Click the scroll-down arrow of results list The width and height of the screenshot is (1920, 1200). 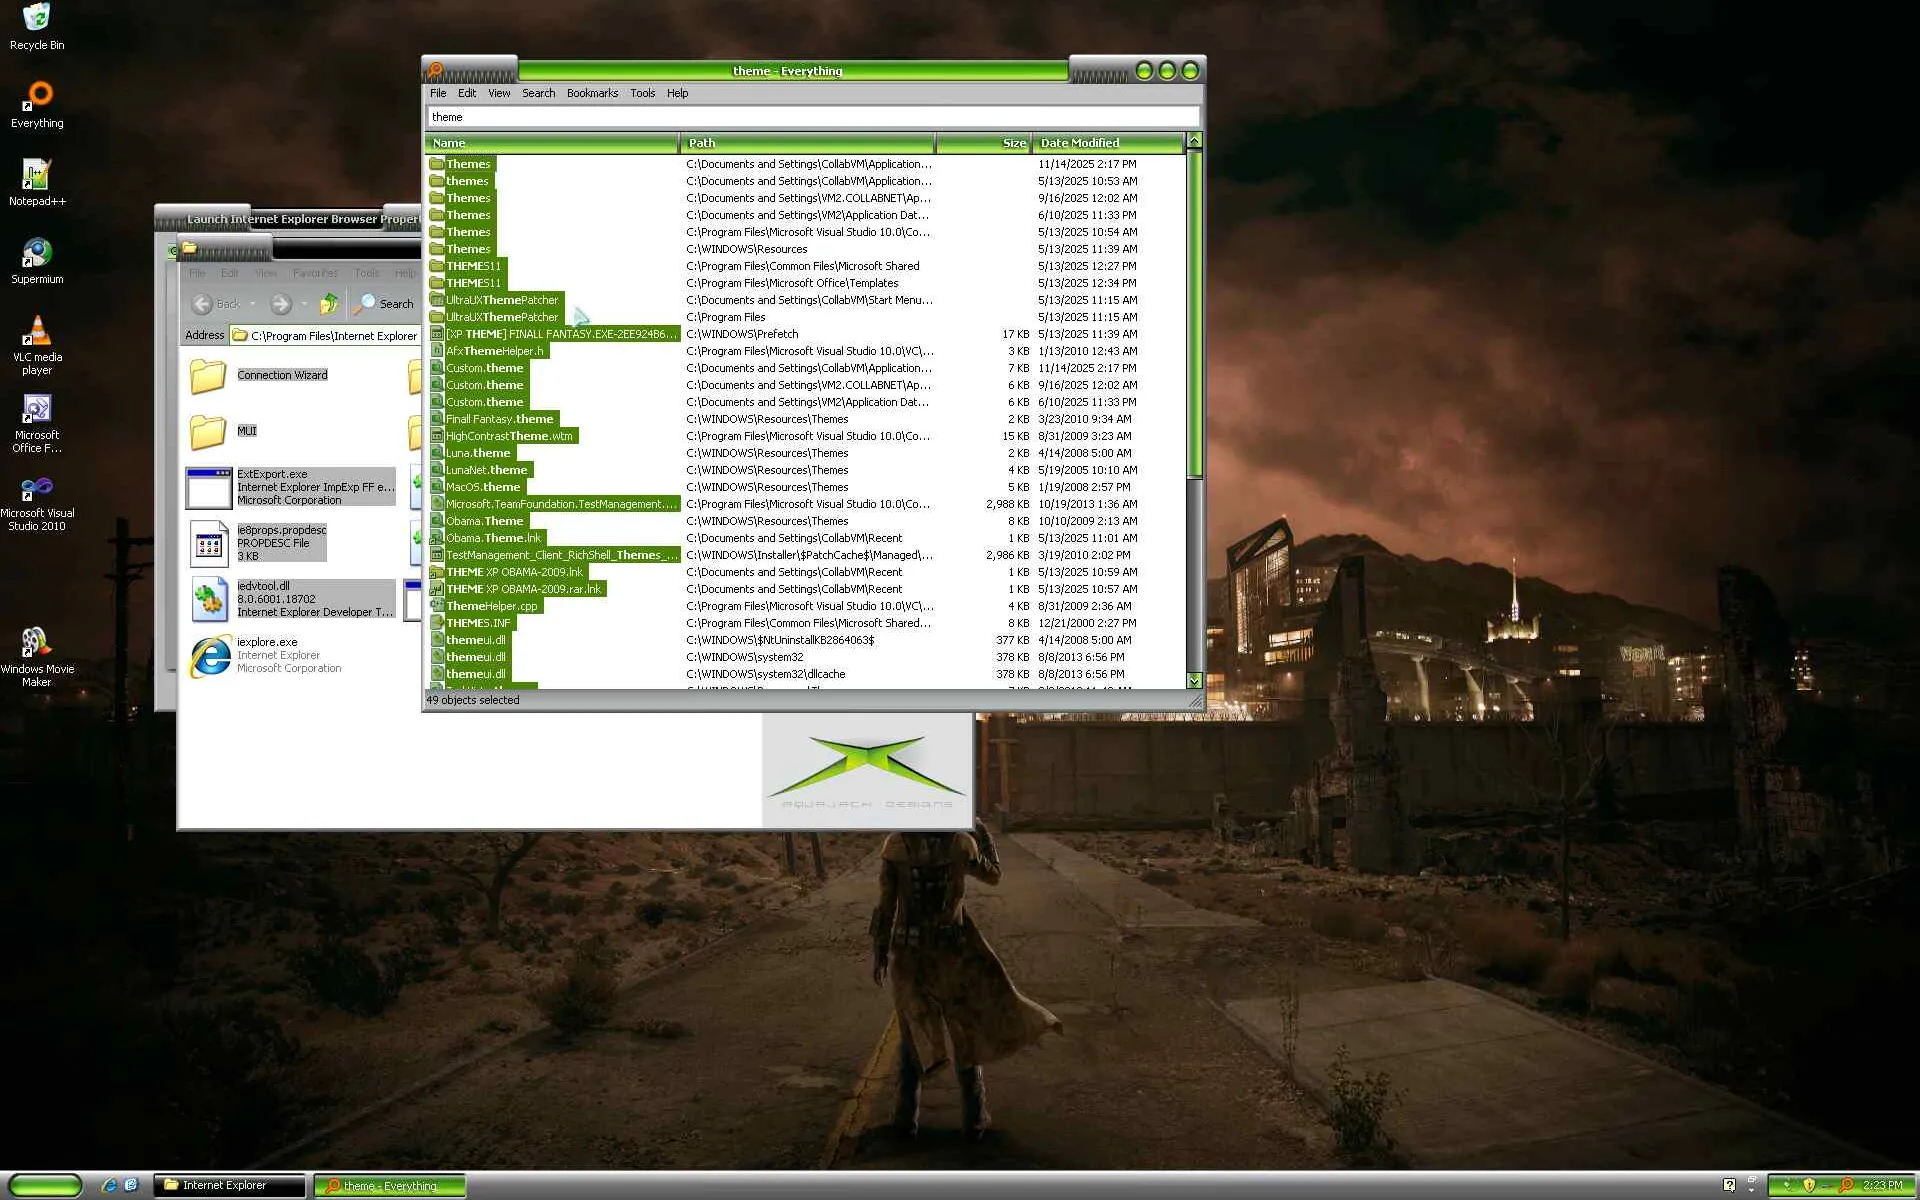(1194, 680)
